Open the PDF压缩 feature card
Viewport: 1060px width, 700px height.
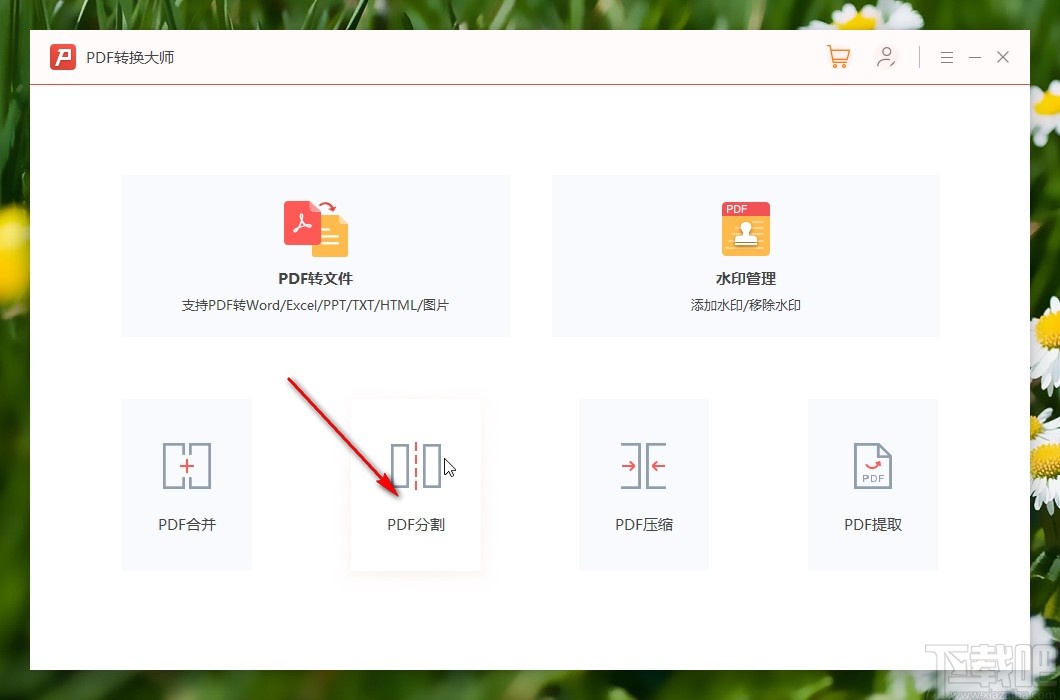644,485
